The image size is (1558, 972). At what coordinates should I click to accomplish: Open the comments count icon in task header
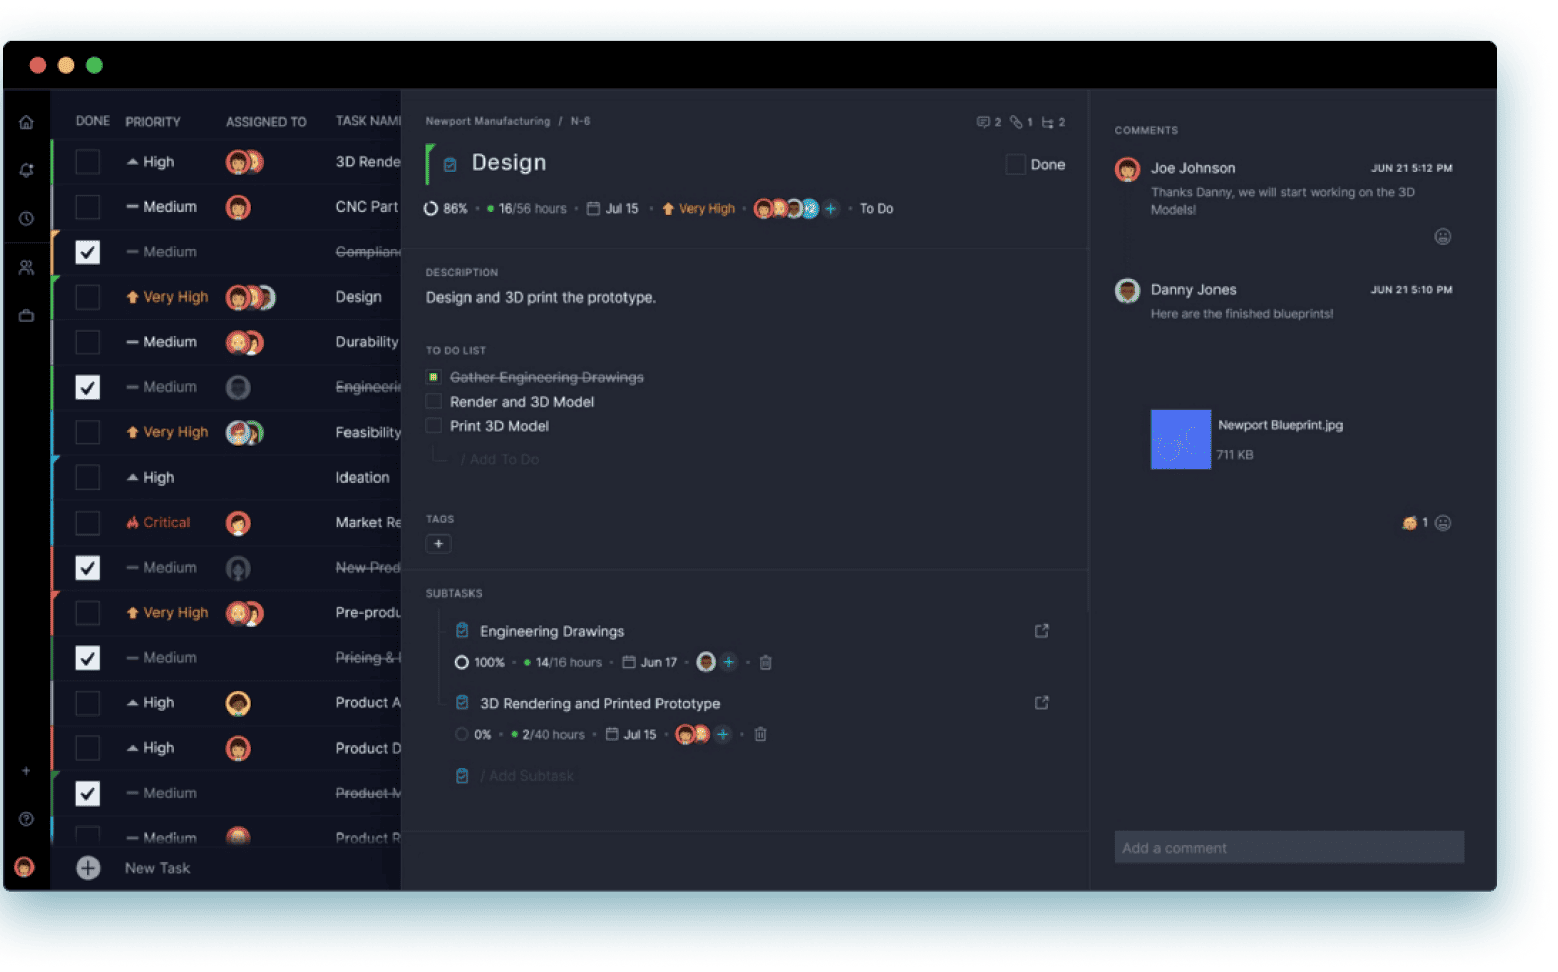click(983, 121)
